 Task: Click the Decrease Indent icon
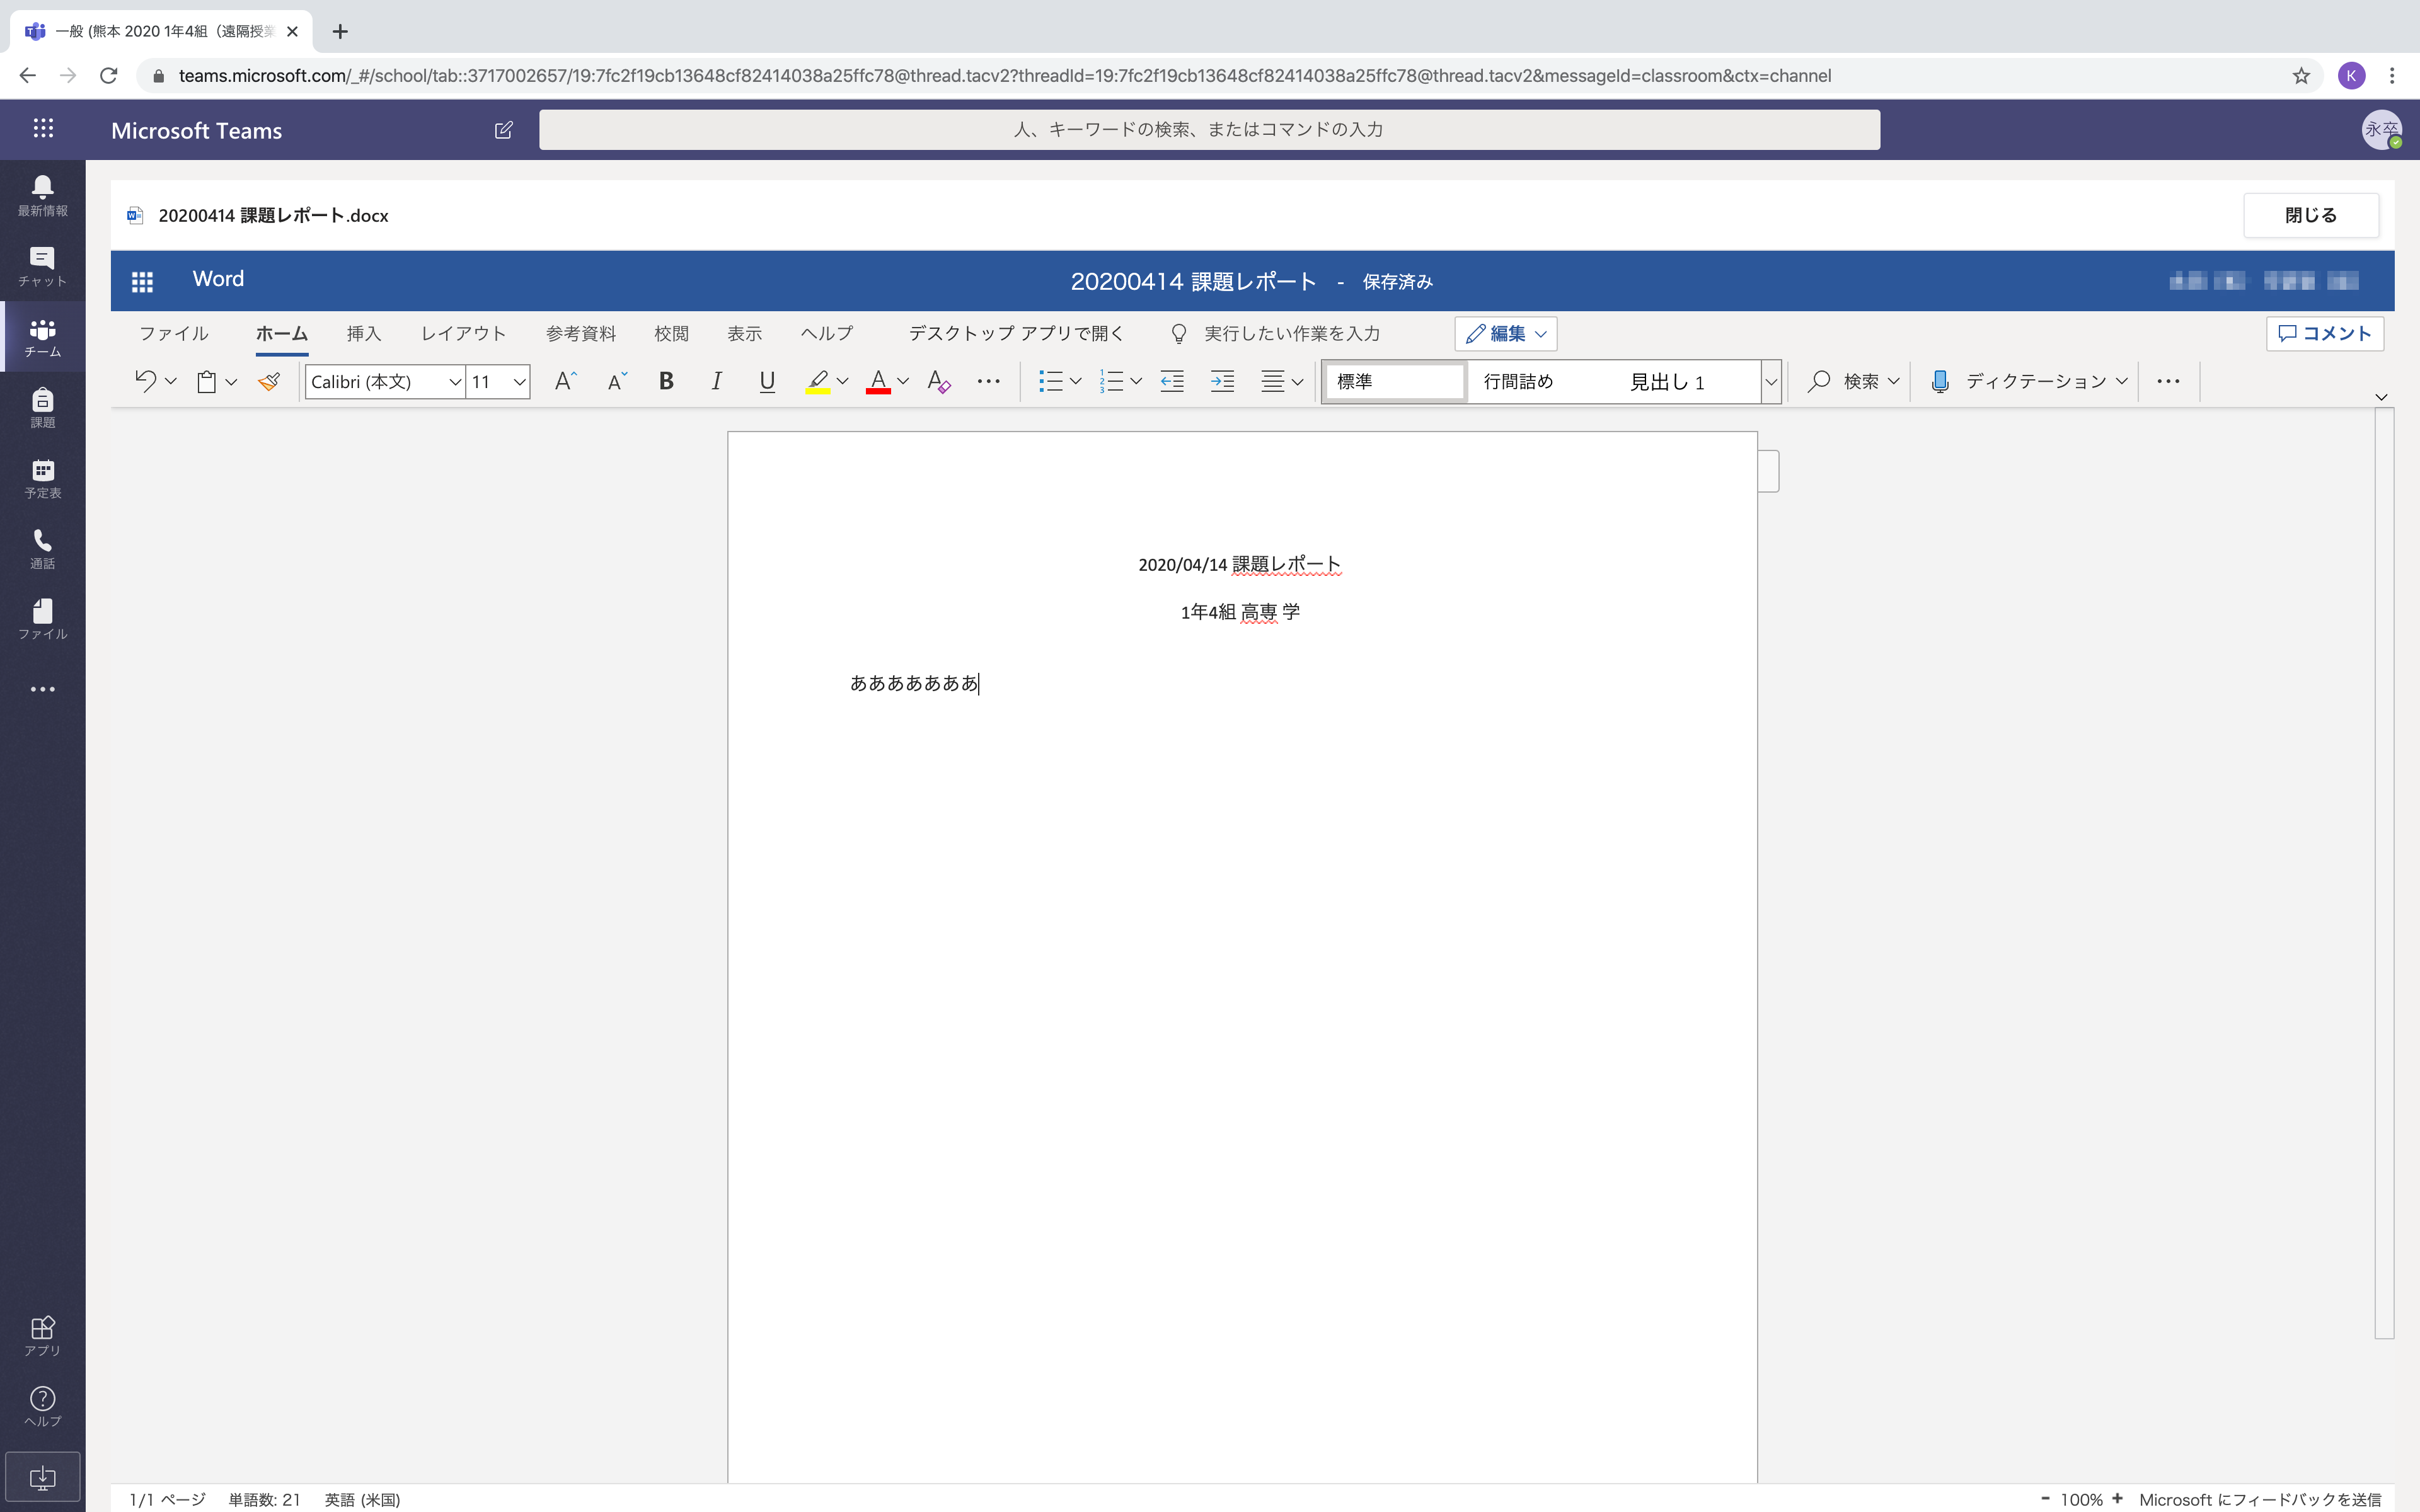coord(1172,381)
